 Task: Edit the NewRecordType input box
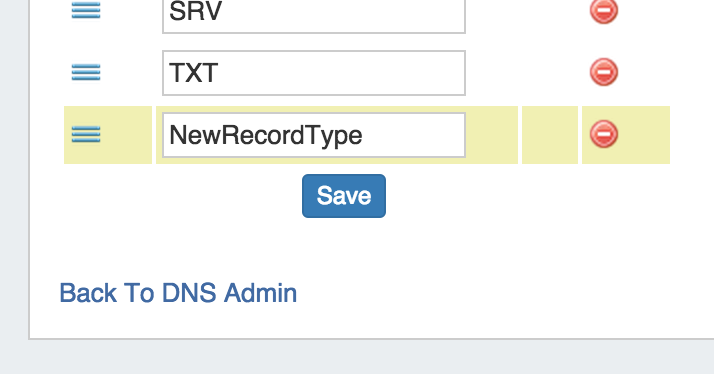(314, 135)
